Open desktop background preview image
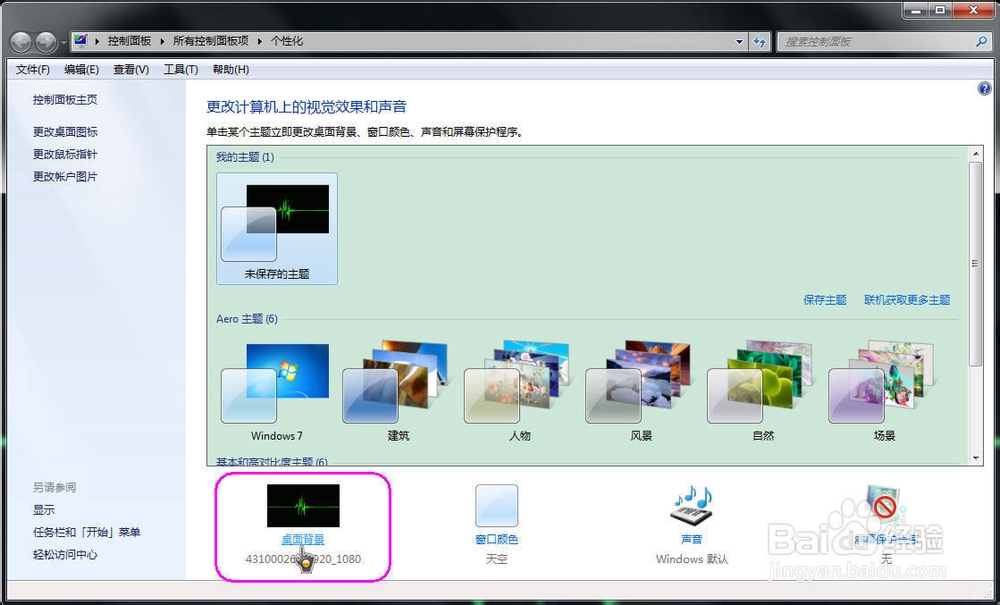Viewport: 1000px width, 605px height. pos(303,506)
